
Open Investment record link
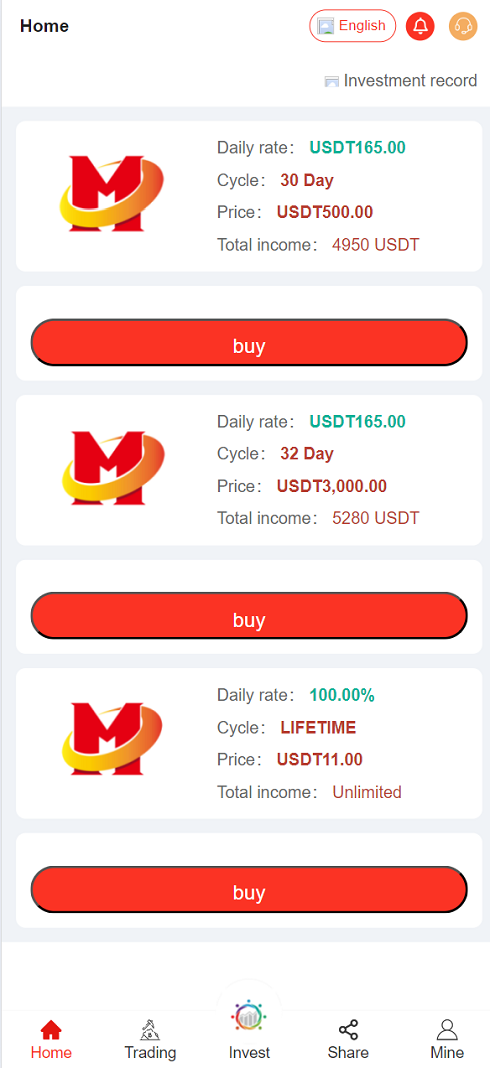tap(401, 81)
